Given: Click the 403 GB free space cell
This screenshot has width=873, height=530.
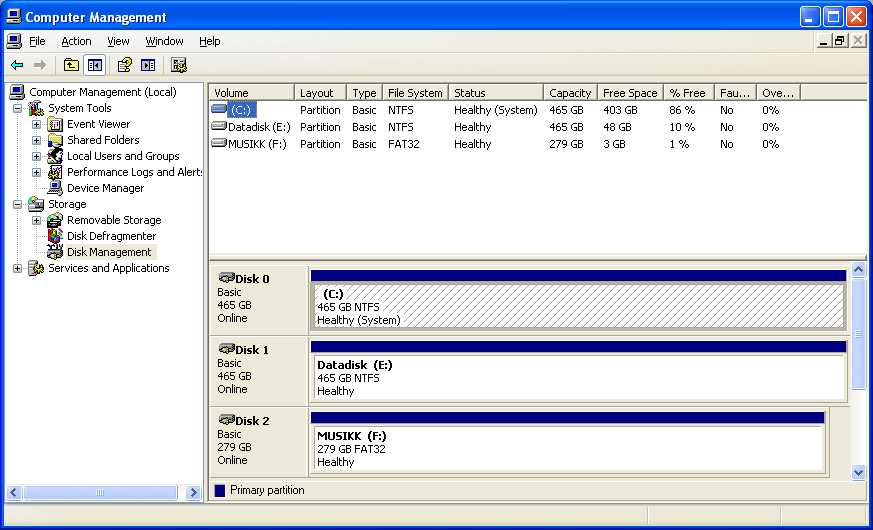Looking at the screenshot, I should [620, 110].
